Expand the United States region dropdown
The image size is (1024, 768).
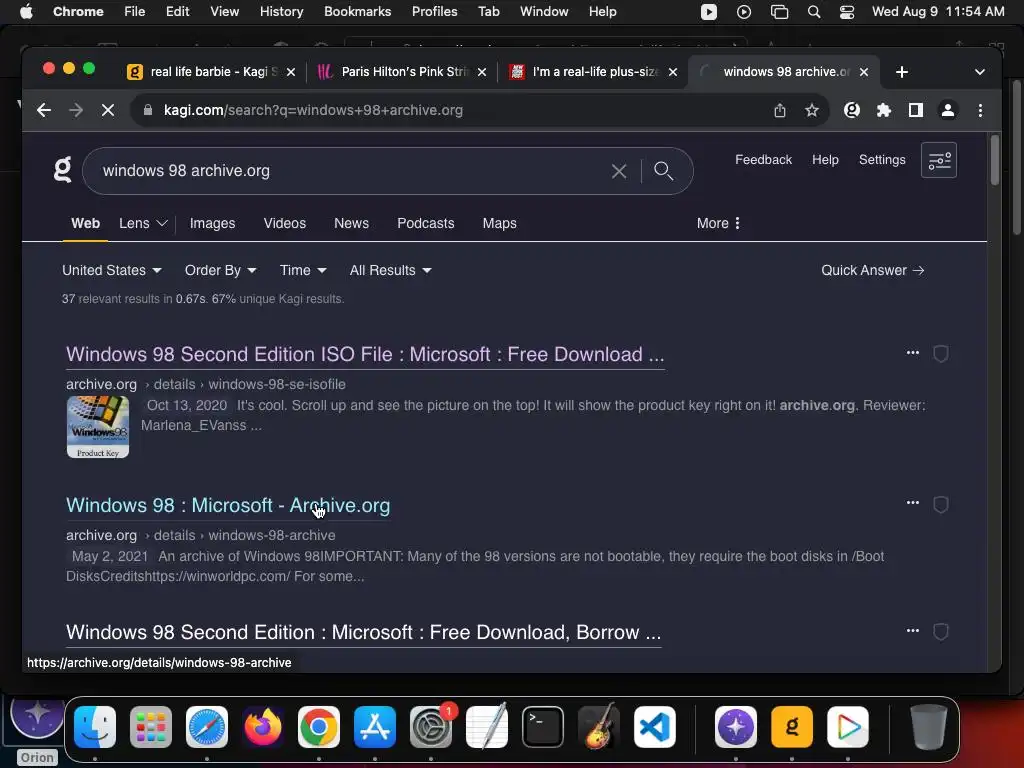112,270
